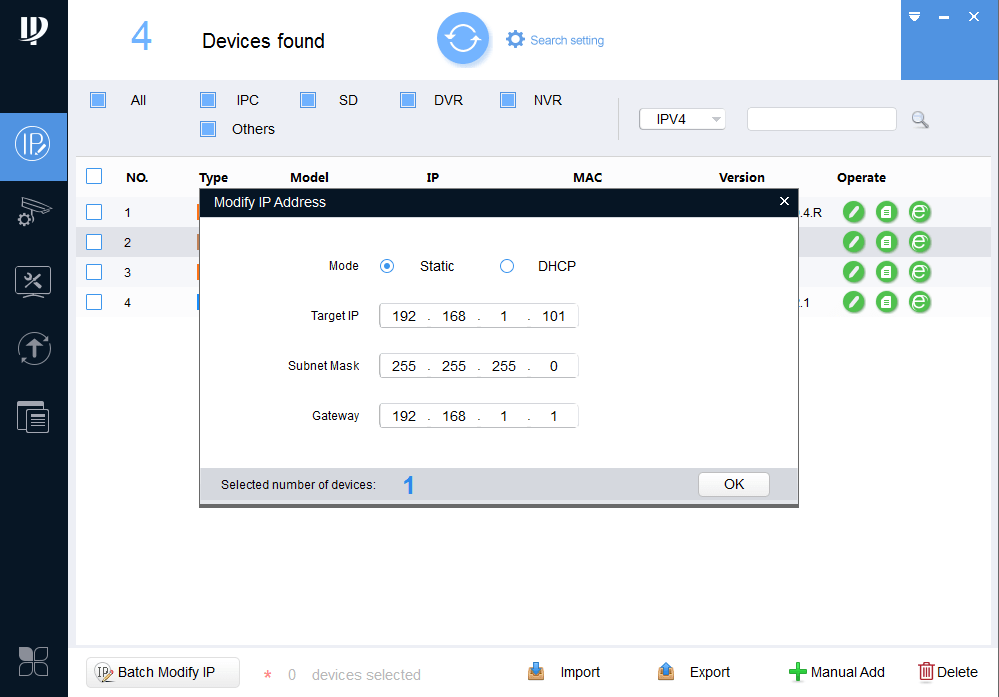
Task: Open the device upgrade sidebar icon
Action: 33,348
